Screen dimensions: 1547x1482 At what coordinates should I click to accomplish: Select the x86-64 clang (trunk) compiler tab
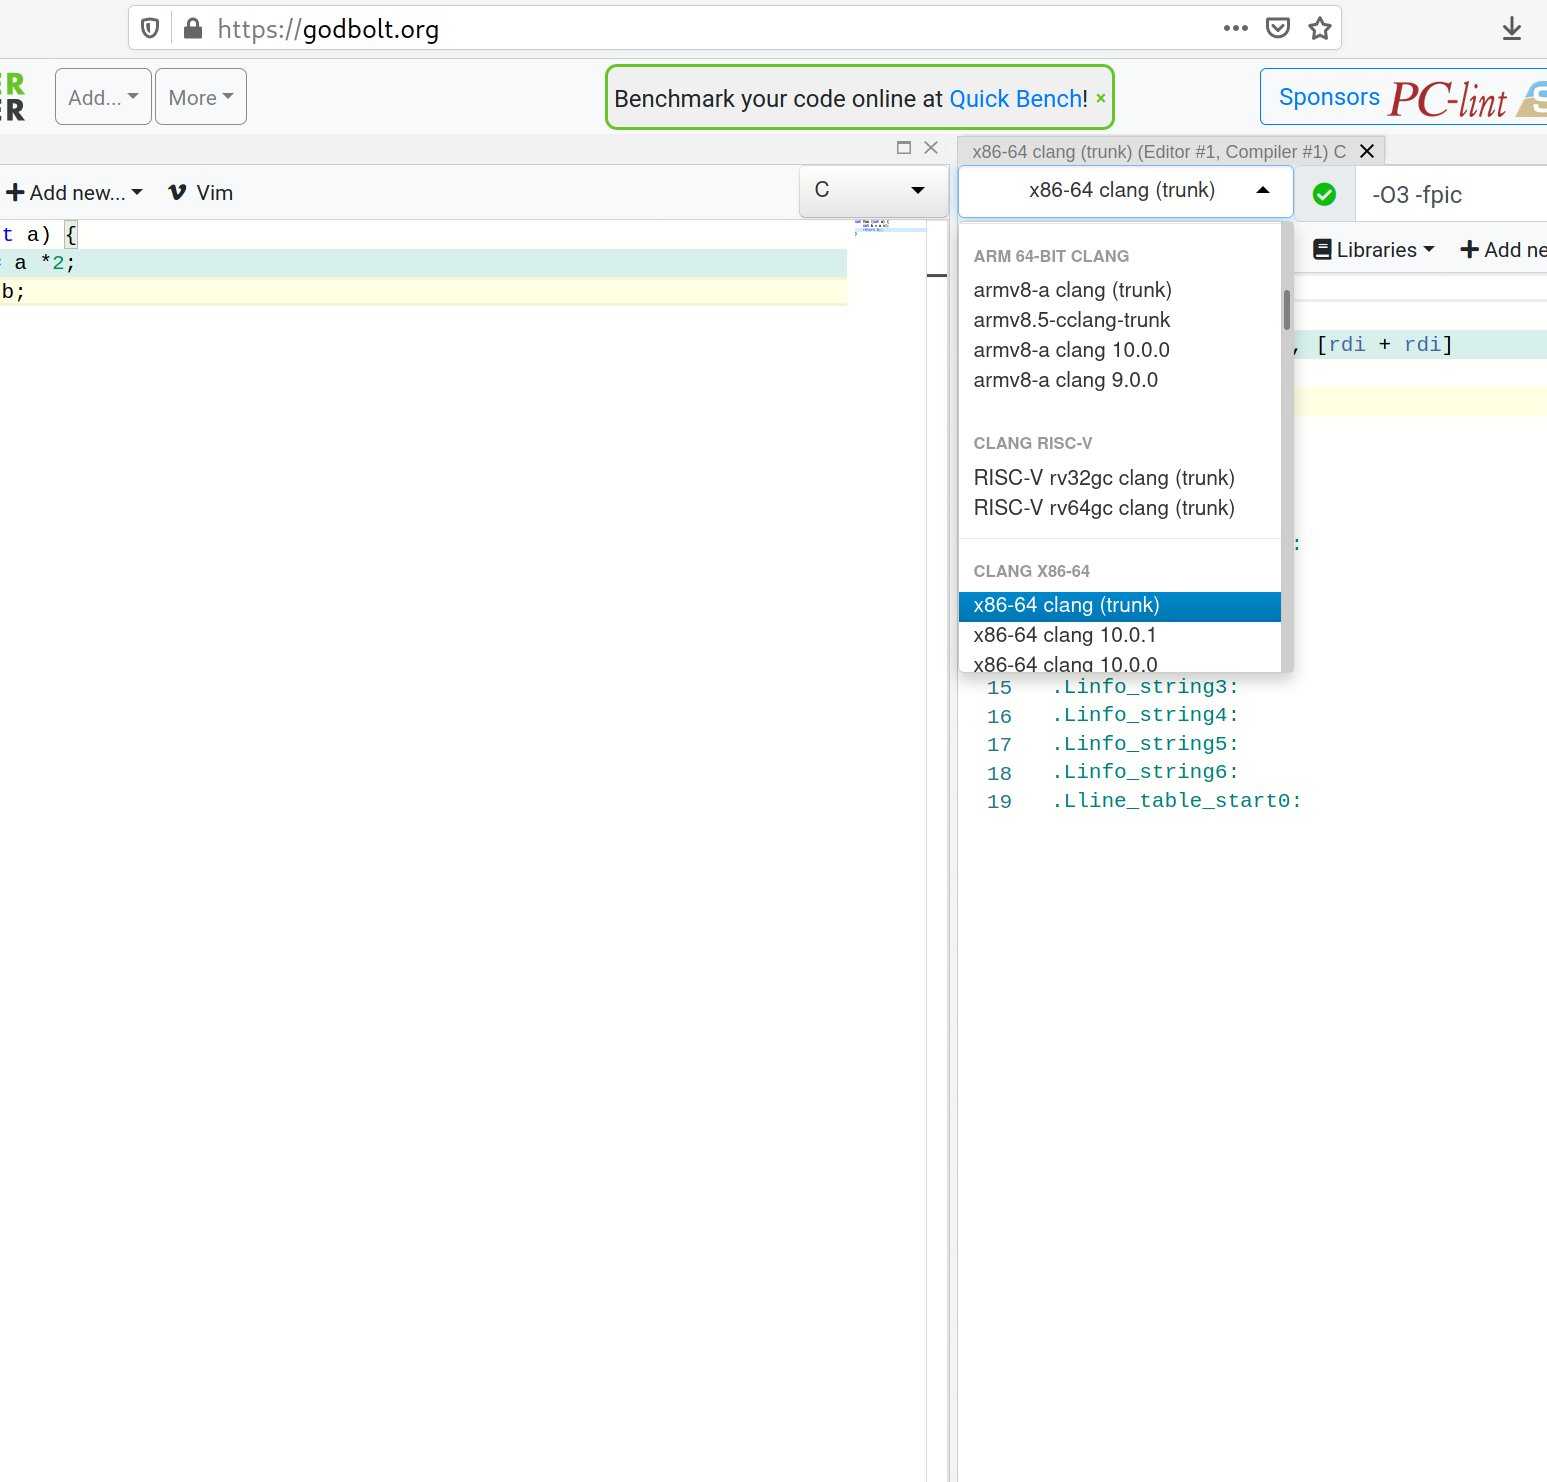click(1159, 151)
